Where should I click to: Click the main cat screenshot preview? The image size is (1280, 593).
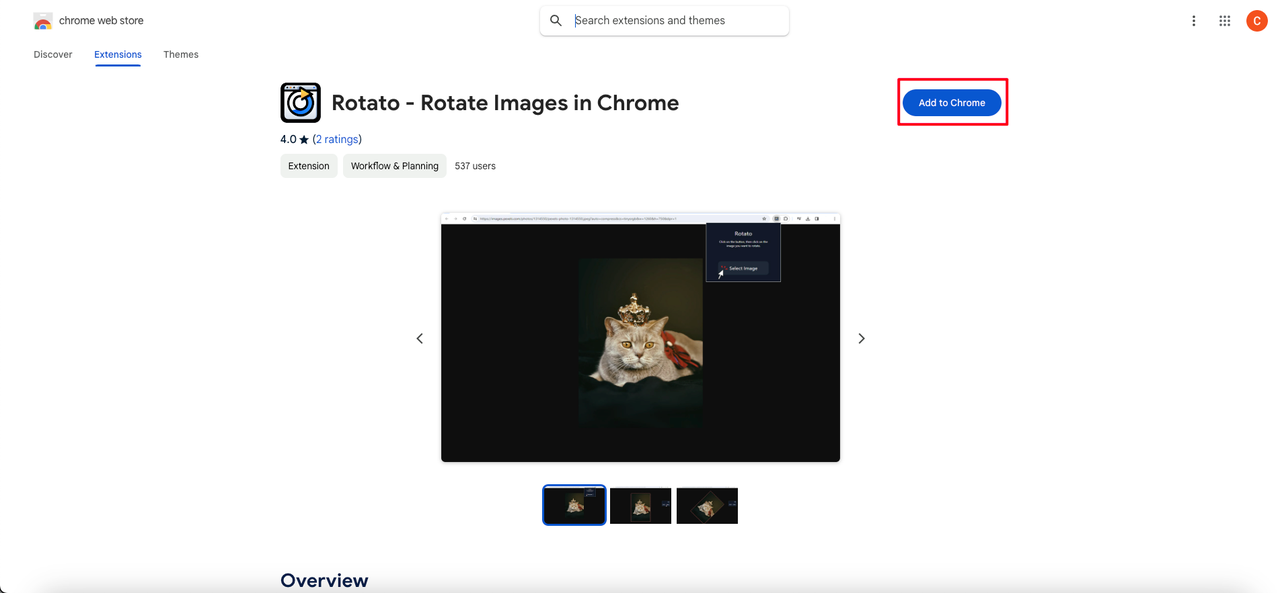coord(640,338)
